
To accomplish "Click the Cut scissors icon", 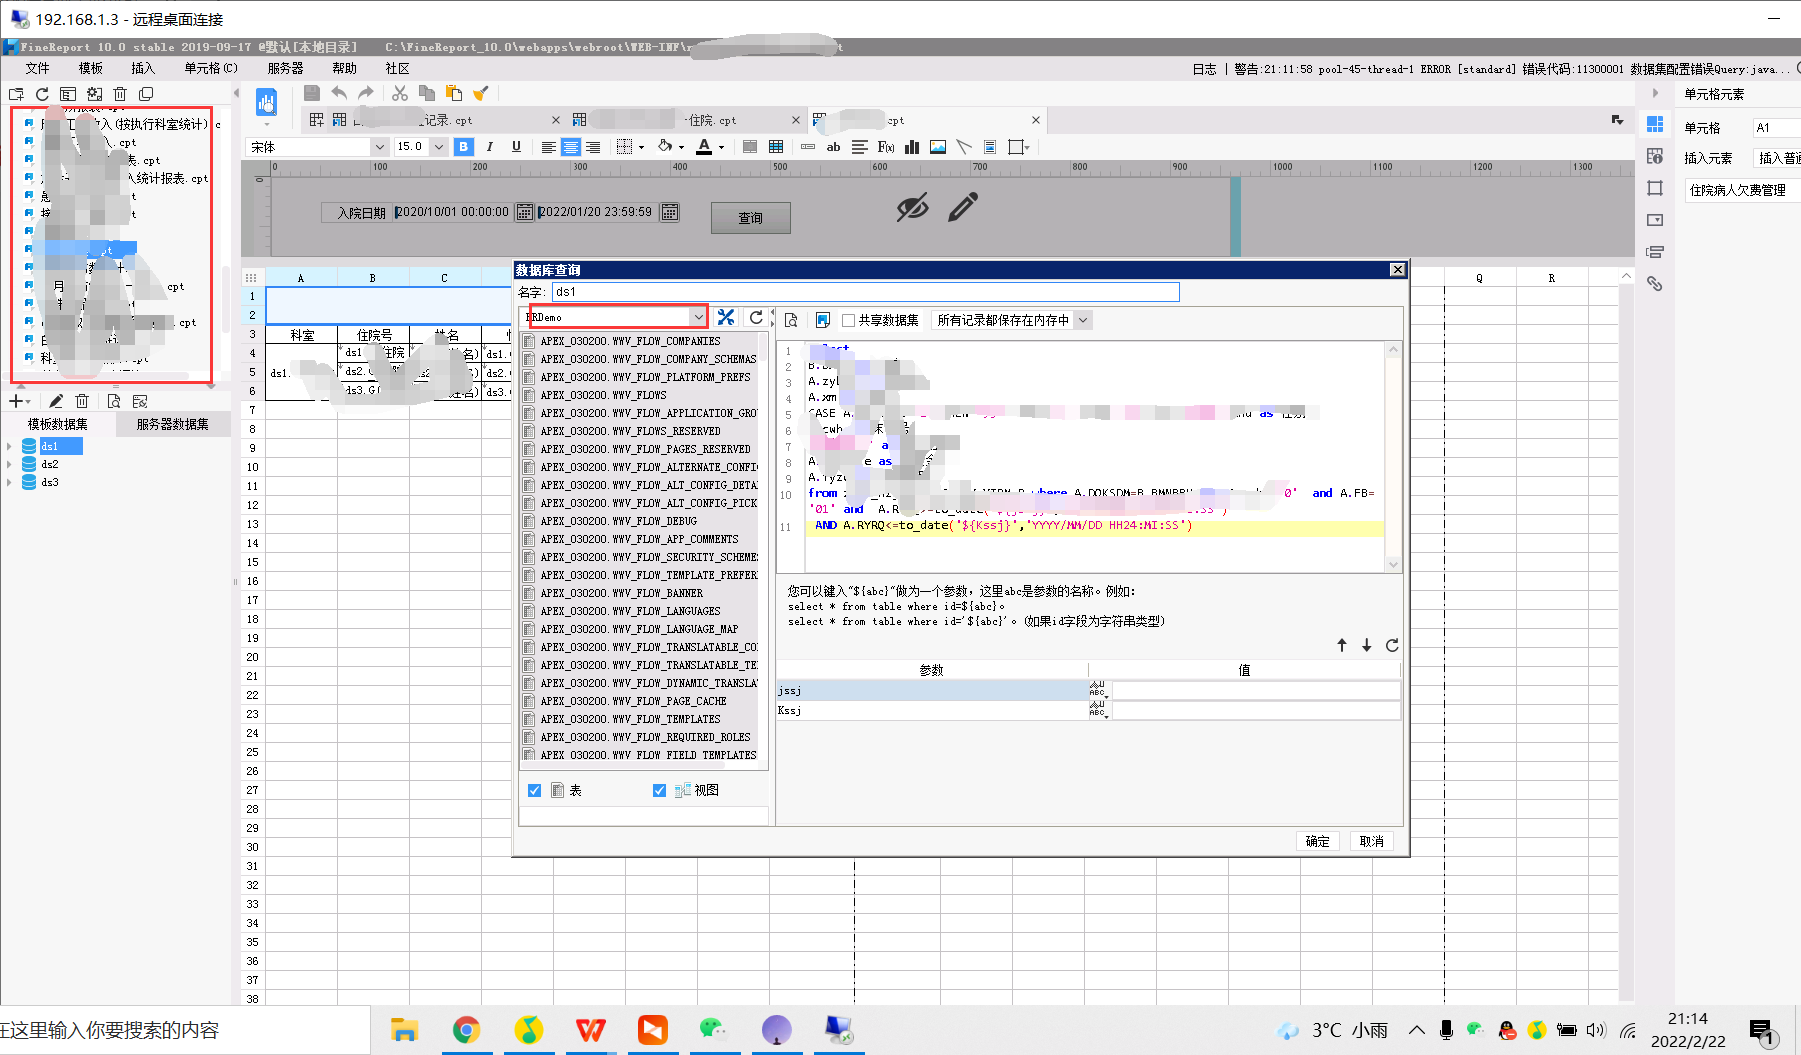I will point(400,93).
